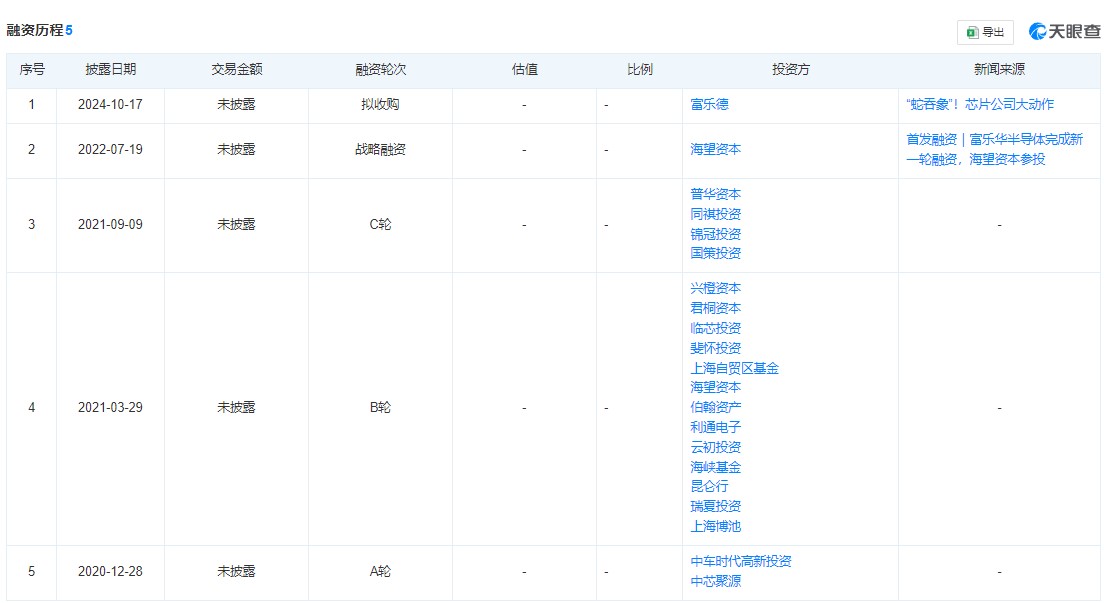Click the 同祺投资 investor link
Viewport: 1104px width, 603px height.
(715, 214)
